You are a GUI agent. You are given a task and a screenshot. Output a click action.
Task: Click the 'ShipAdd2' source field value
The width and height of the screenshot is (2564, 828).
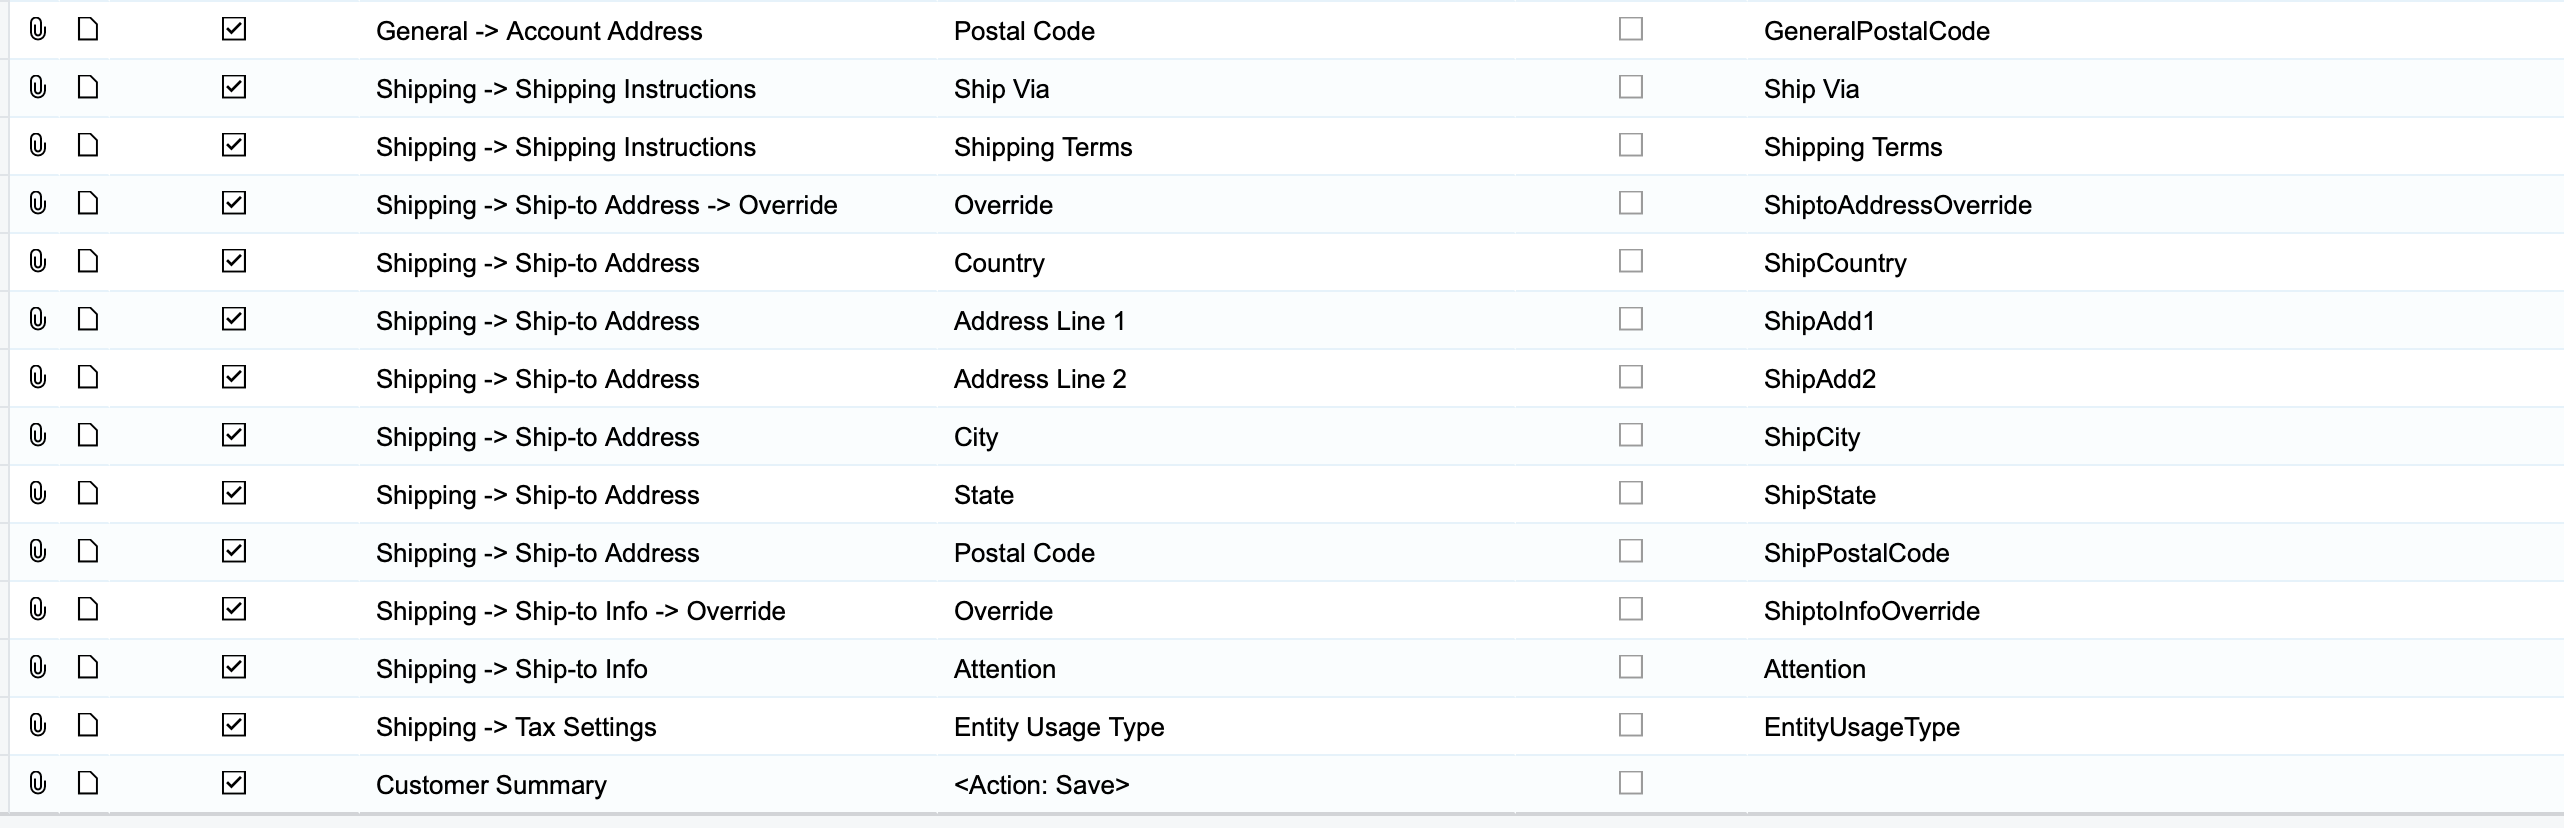click(1820, 379)
